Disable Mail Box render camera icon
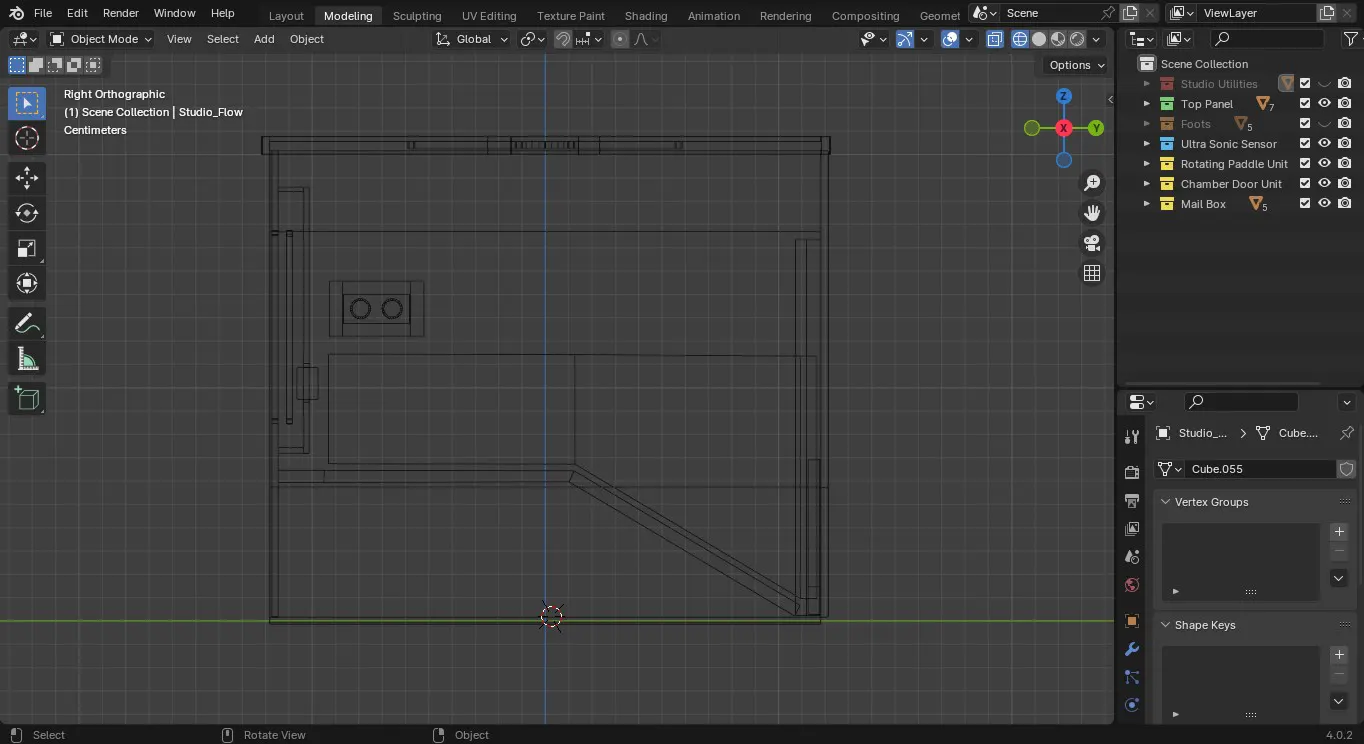 [x=1345, y=203]
